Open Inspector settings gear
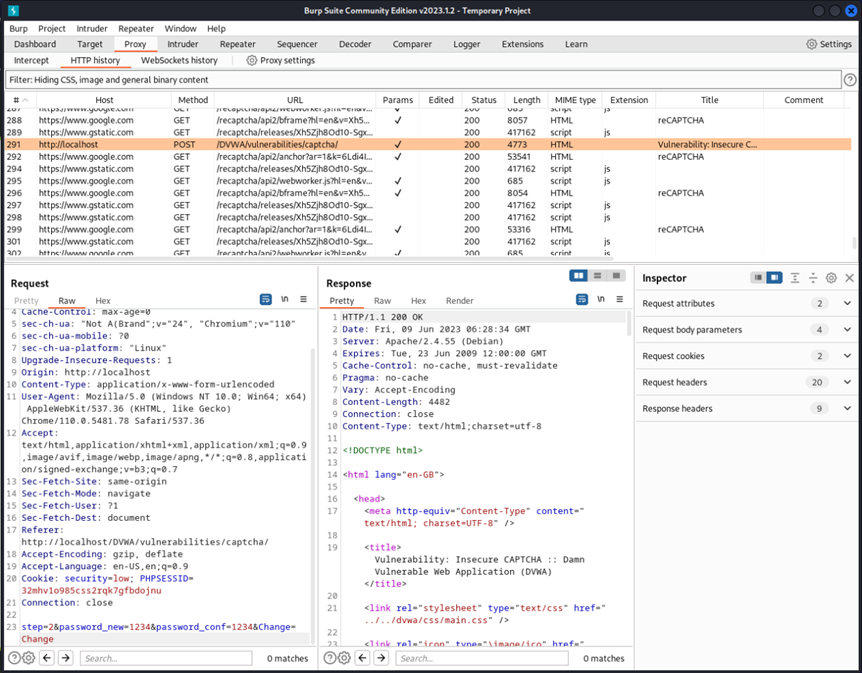Screen dimensions: 862x673 point(831,278)
